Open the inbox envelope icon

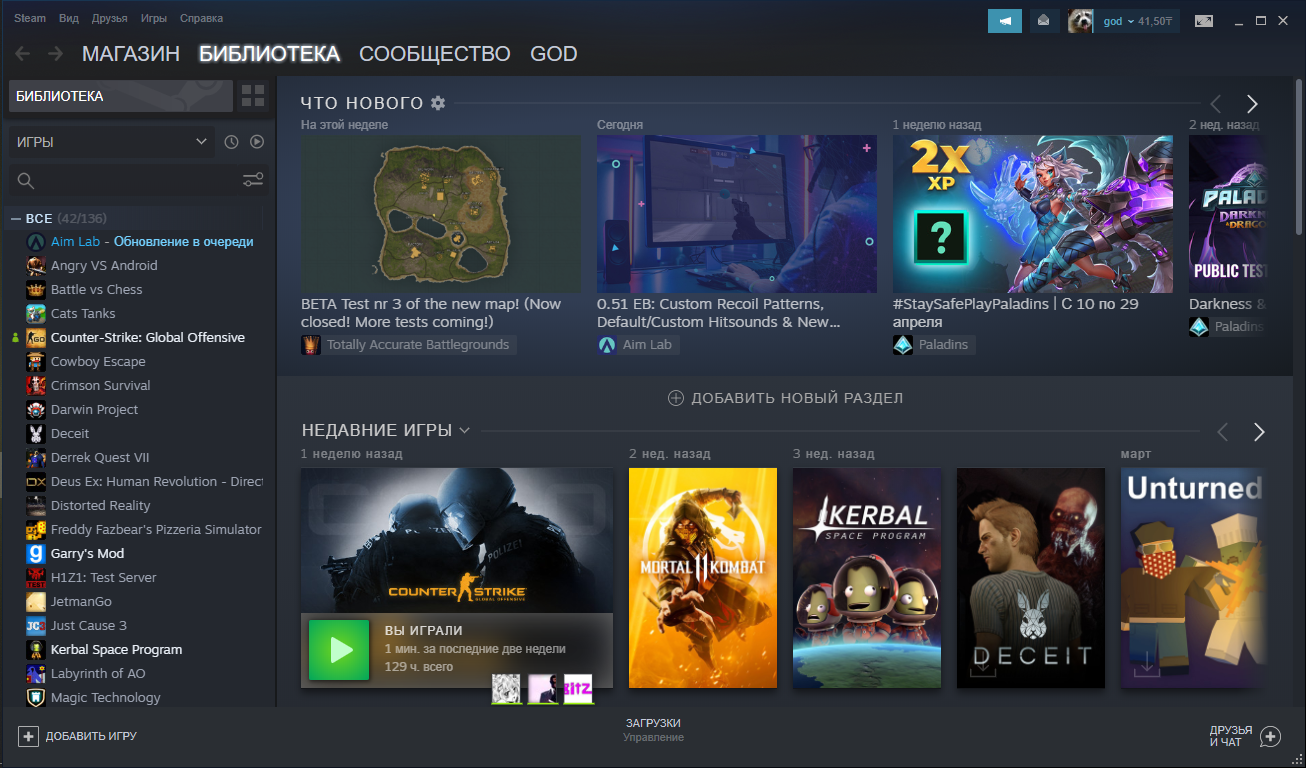coord(1044,21)
